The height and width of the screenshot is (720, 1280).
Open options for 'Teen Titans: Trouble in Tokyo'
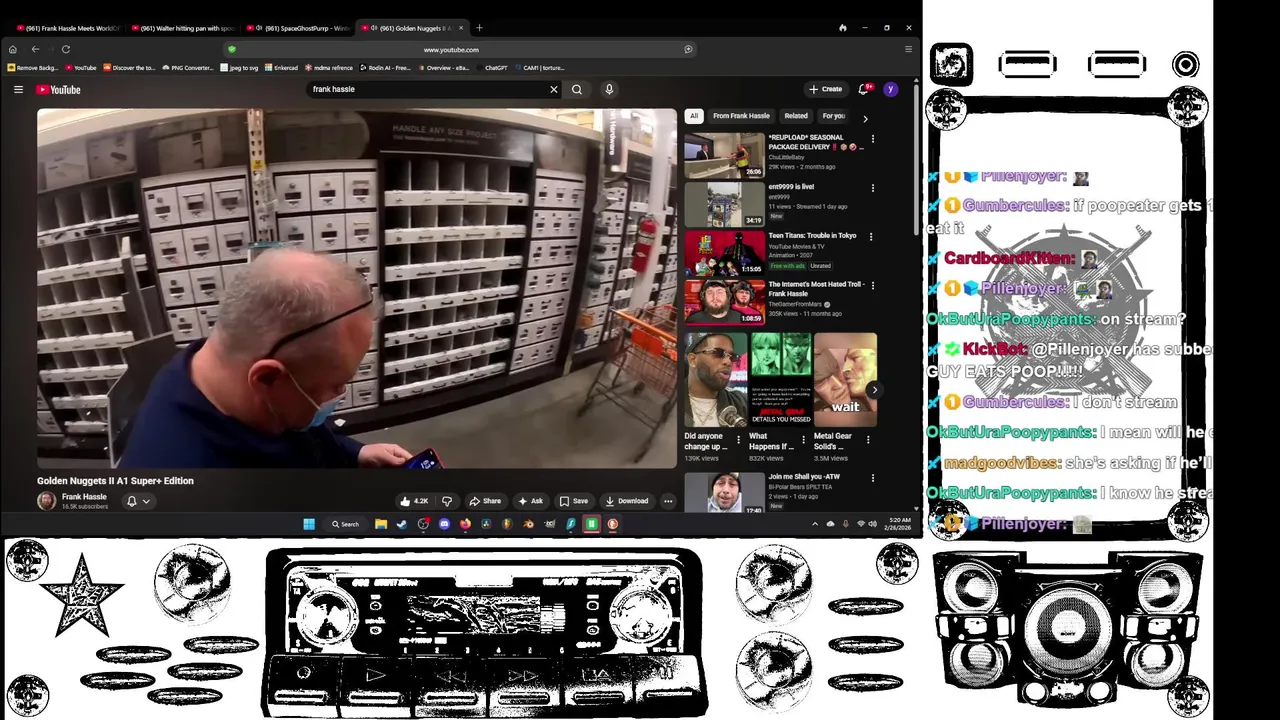(870, 237)
